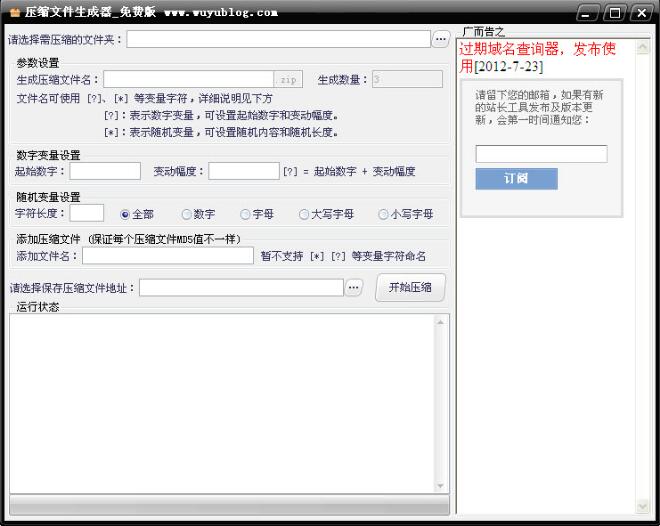The height and width of the screenshot is (526, 660).
Task: Click the 起始数字 input box
Action: 105,171
